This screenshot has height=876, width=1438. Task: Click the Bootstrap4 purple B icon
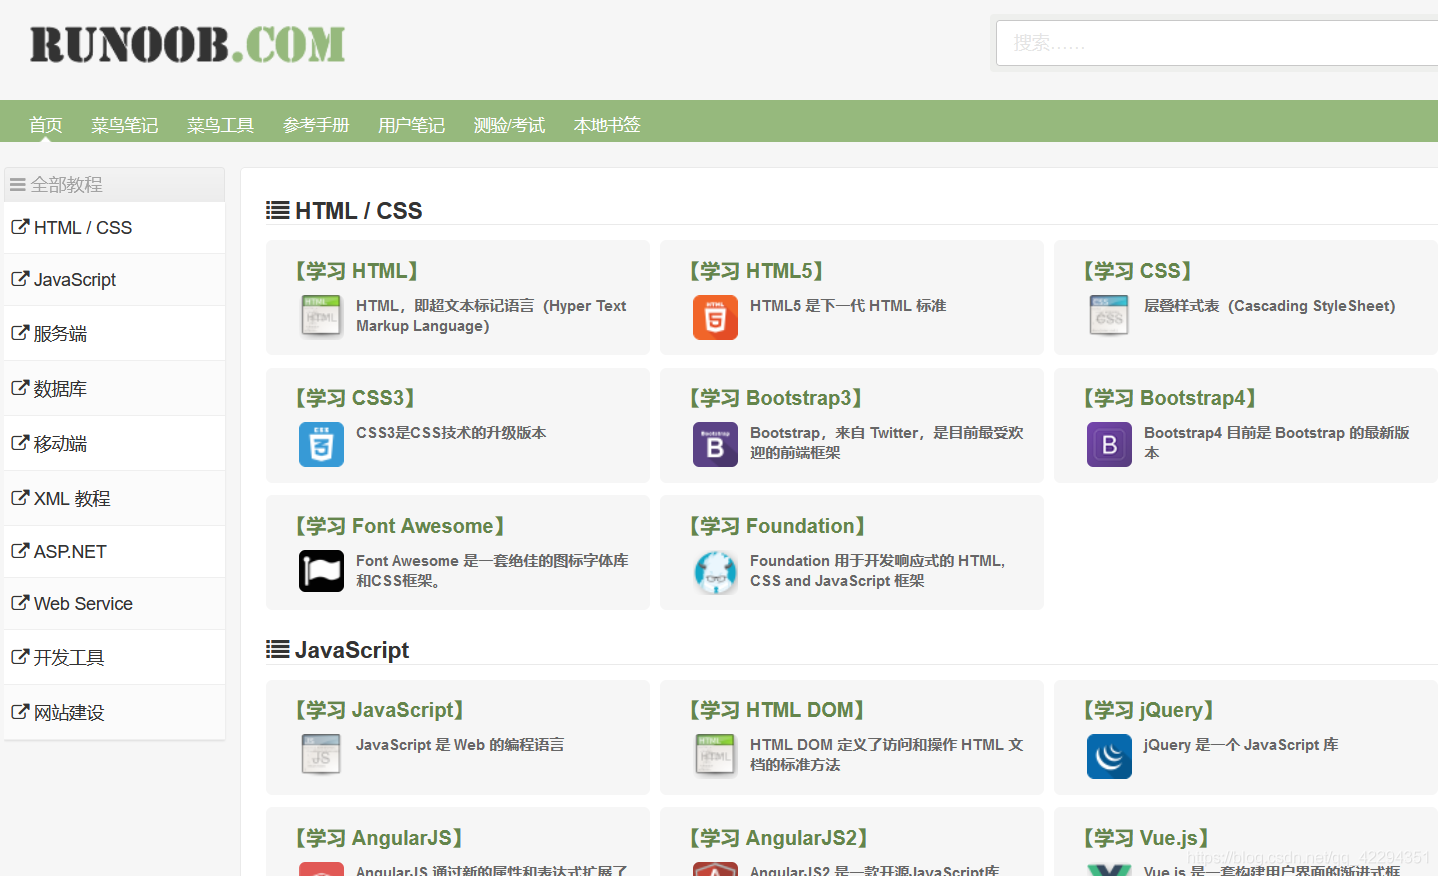coord(1109,444)
